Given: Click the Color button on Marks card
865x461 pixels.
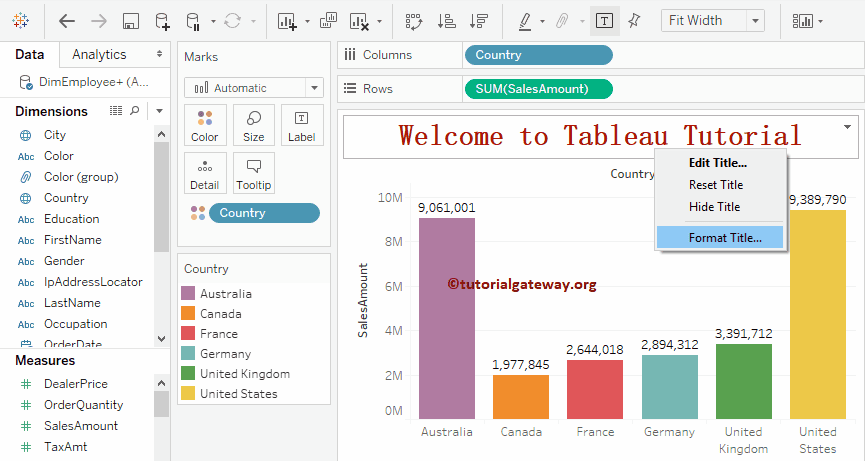Looking at the screenshot, I should click(205, 126).
